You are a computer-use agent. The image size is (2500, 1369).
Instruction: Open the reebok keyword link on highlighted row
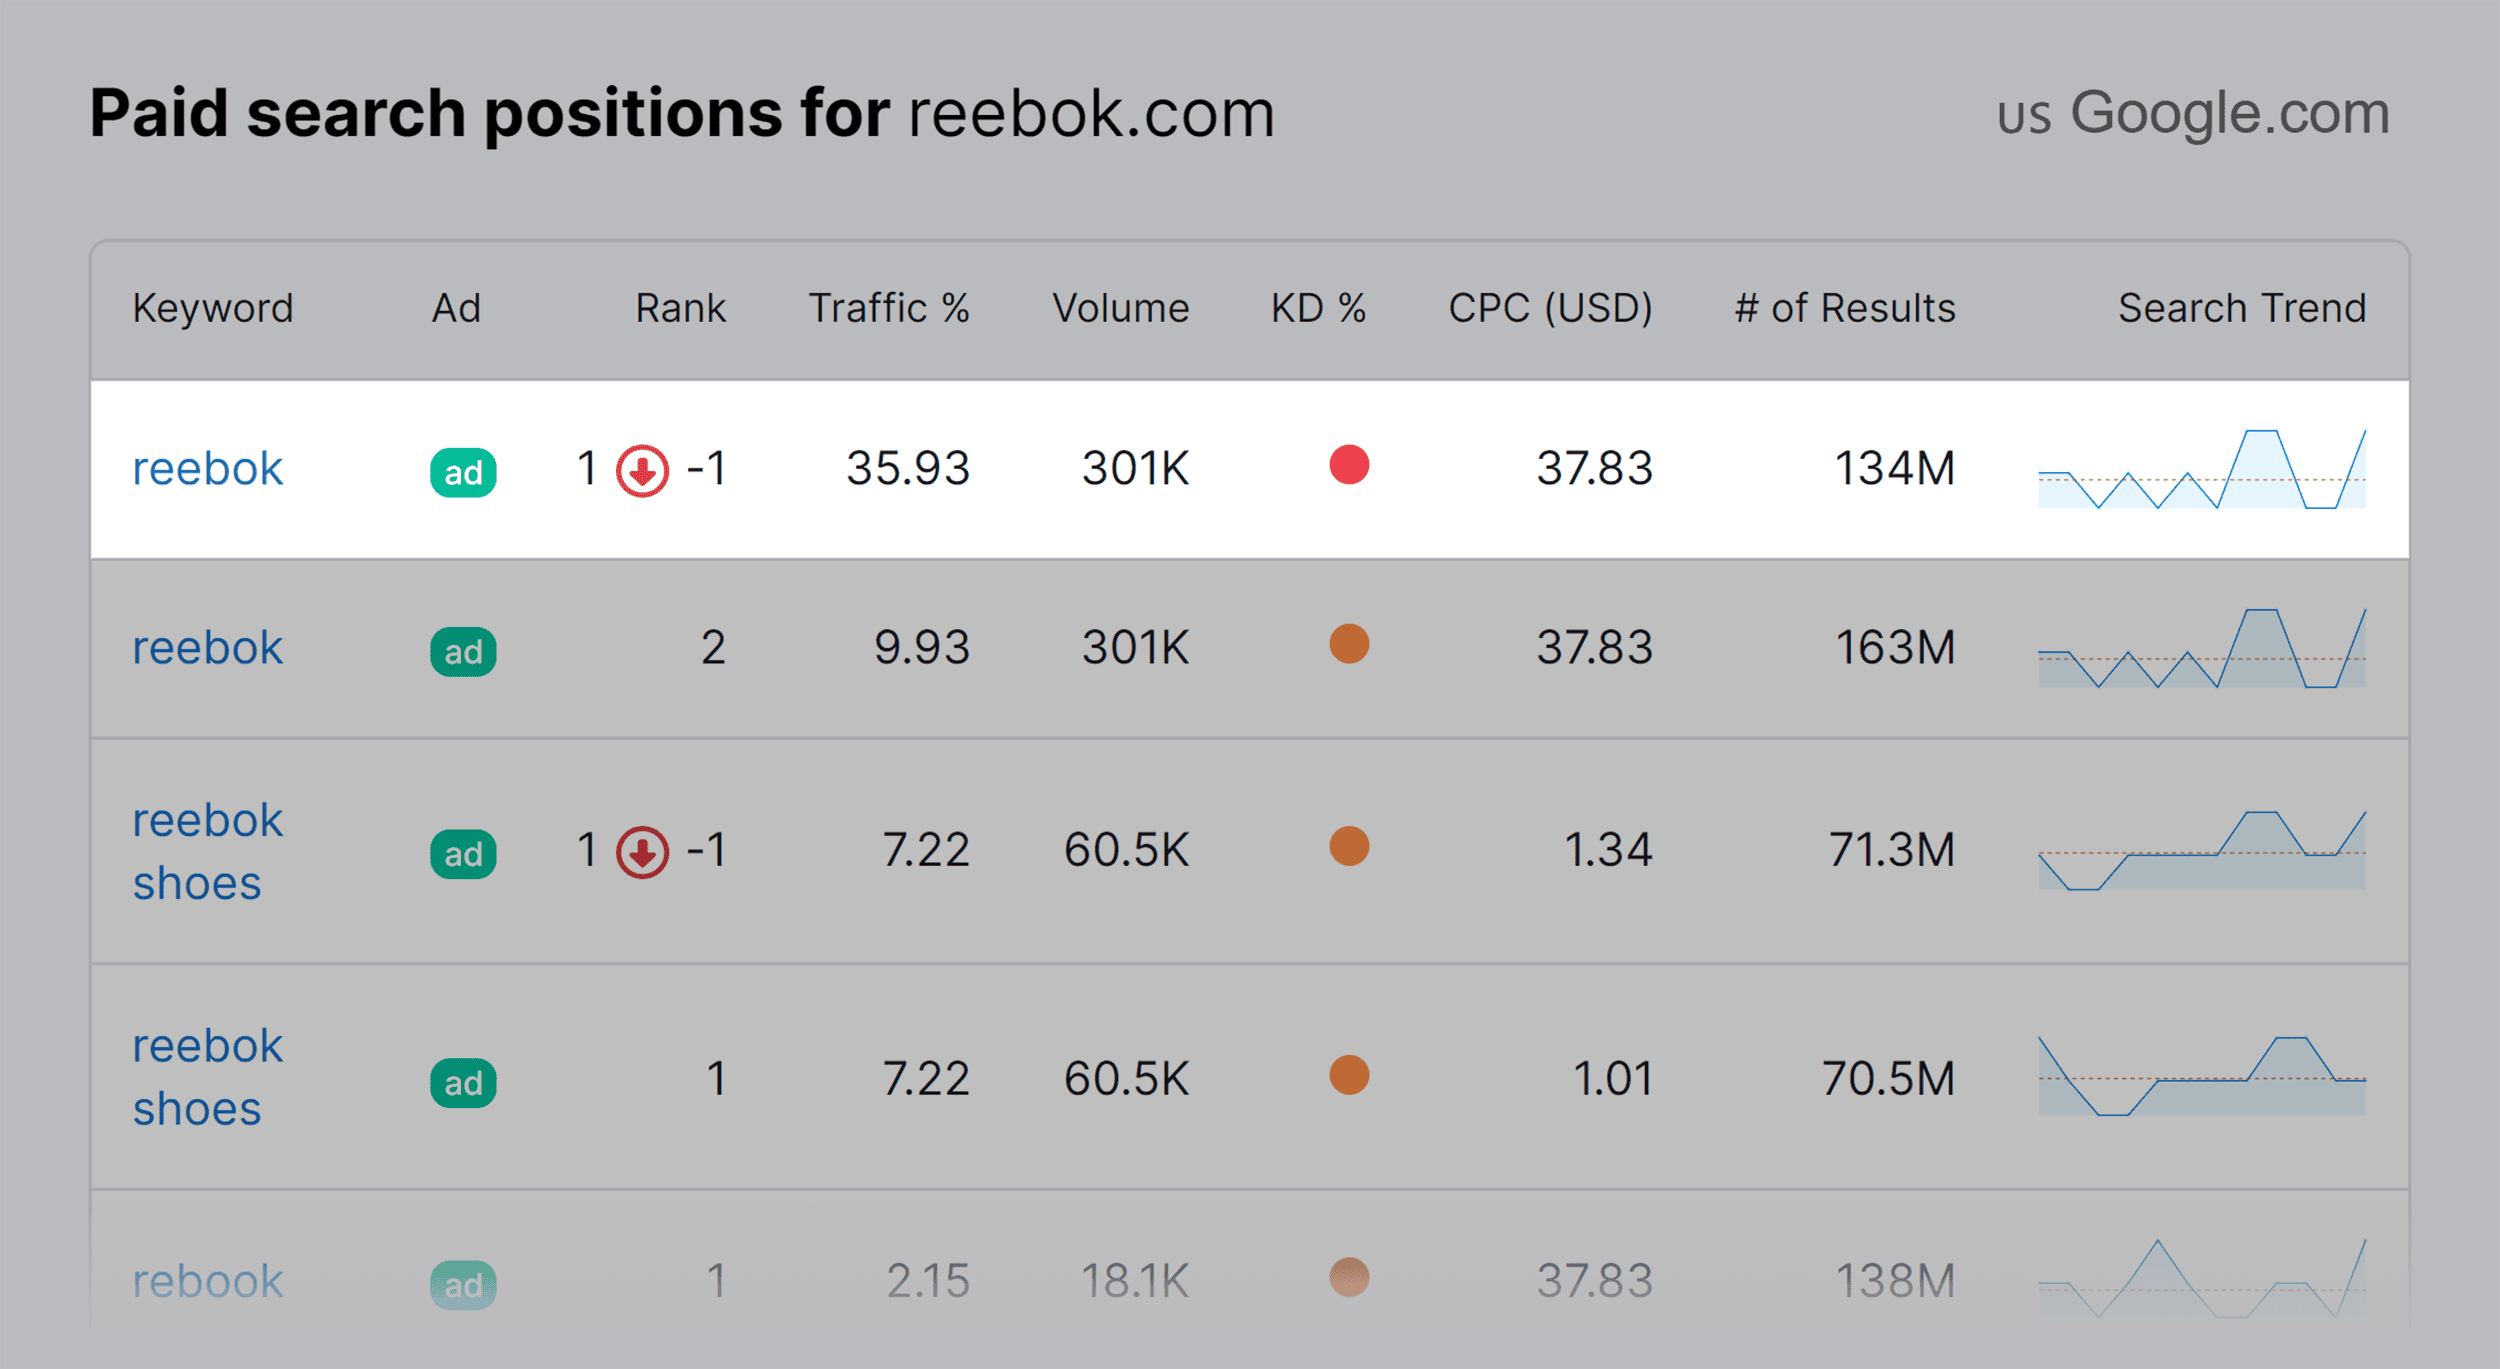pos(207,467)
